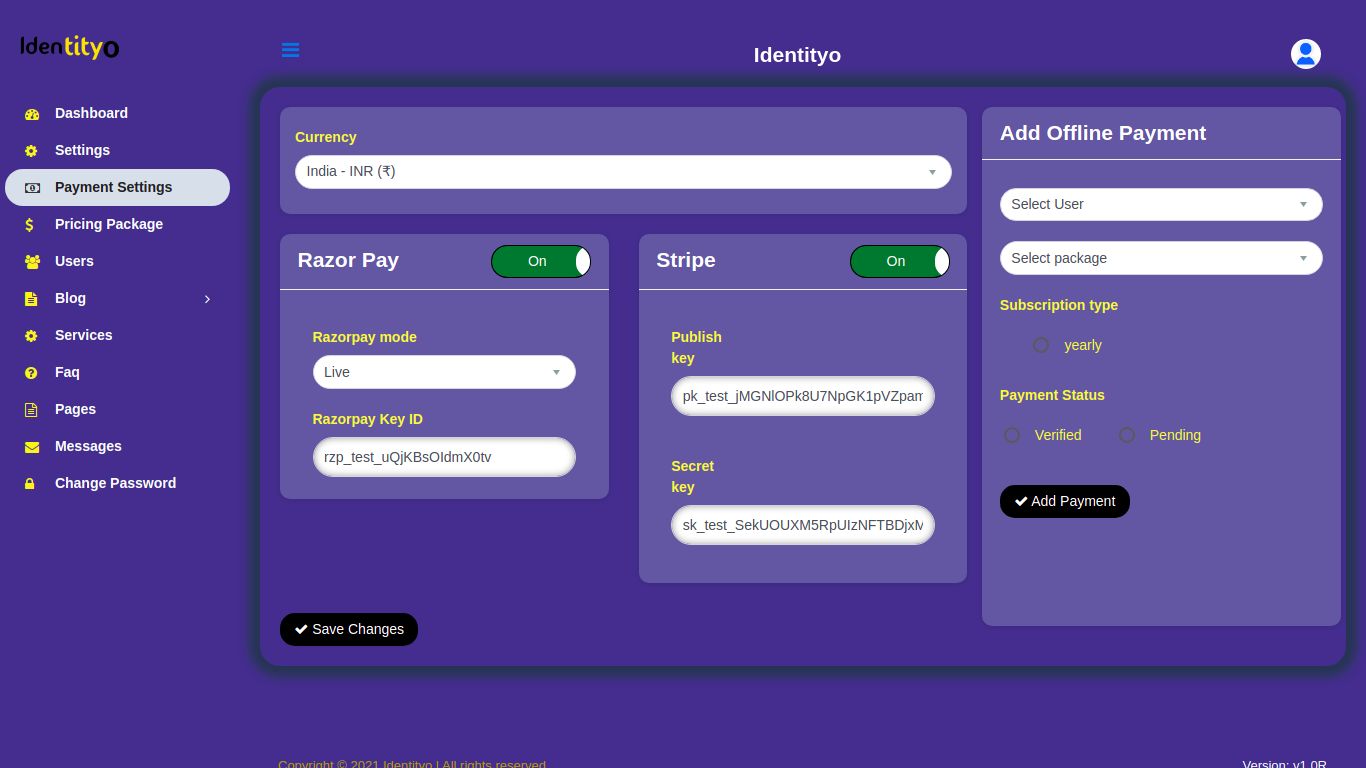Click the Identityo page title
This screenshot has width=1366, height=768.
tap(797, 55)
